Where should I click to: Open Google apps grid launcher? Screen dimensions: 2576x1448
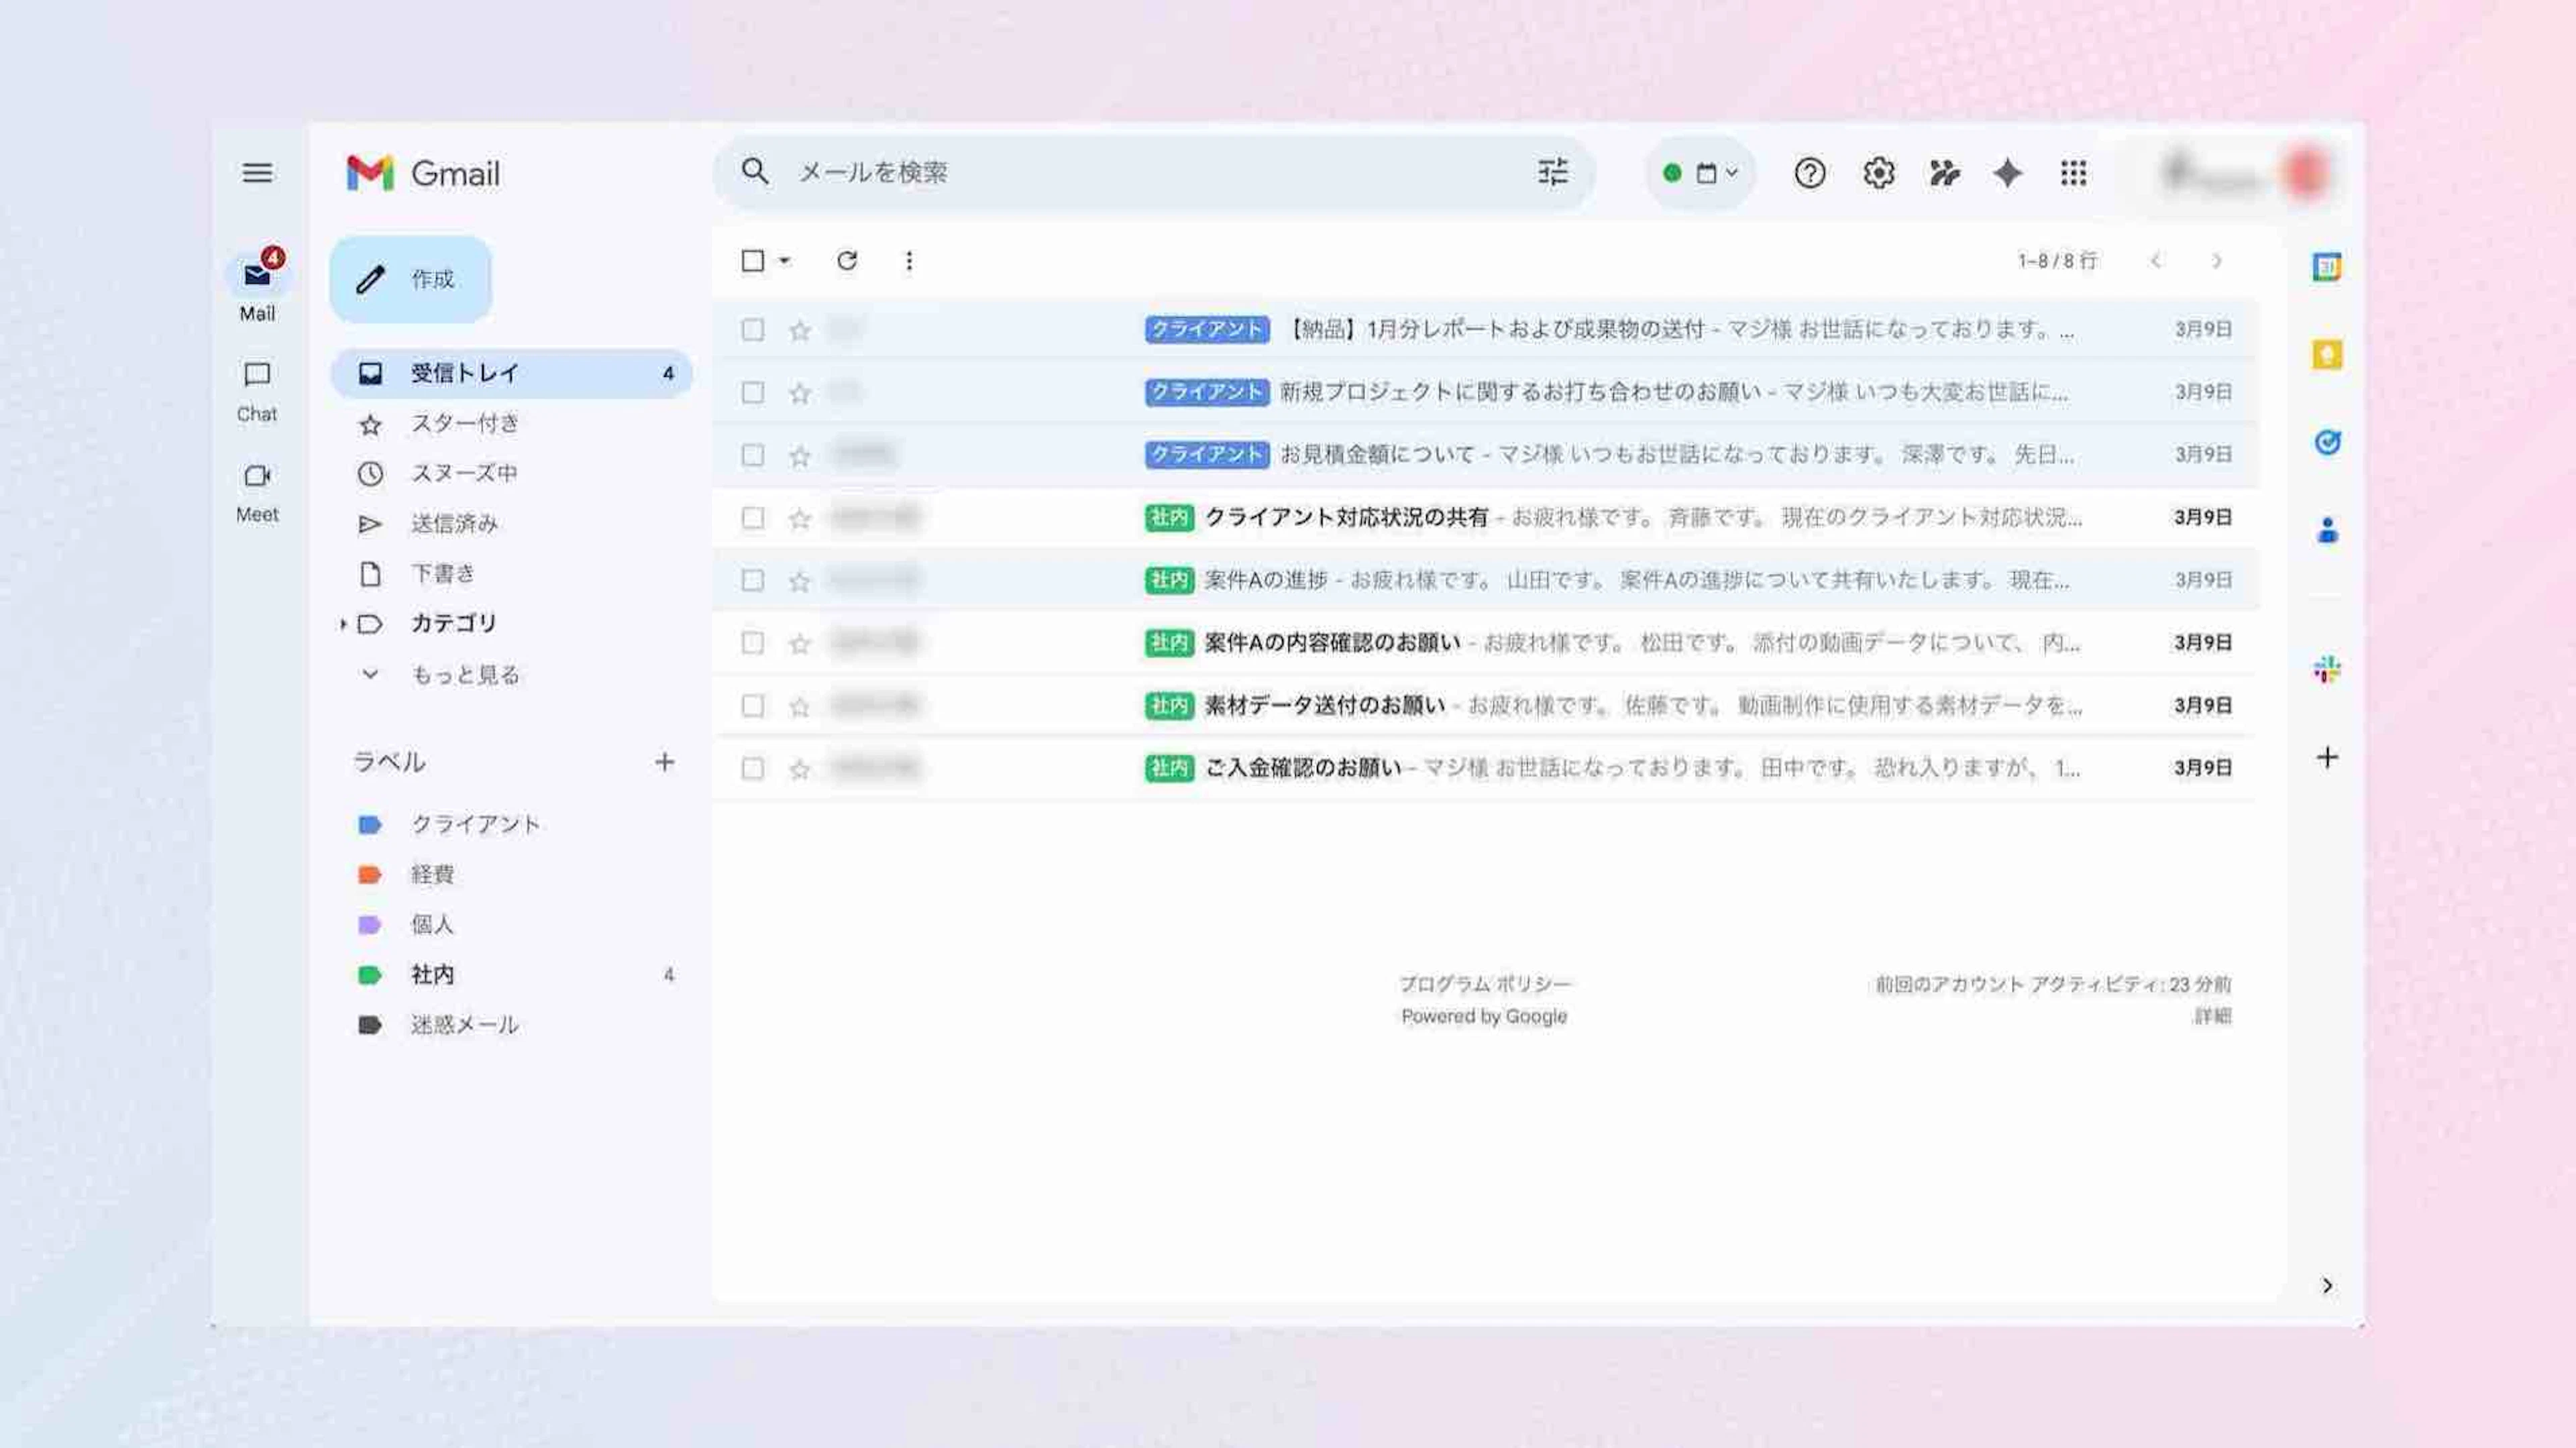pyautogui.click(x=2073, y=173)
